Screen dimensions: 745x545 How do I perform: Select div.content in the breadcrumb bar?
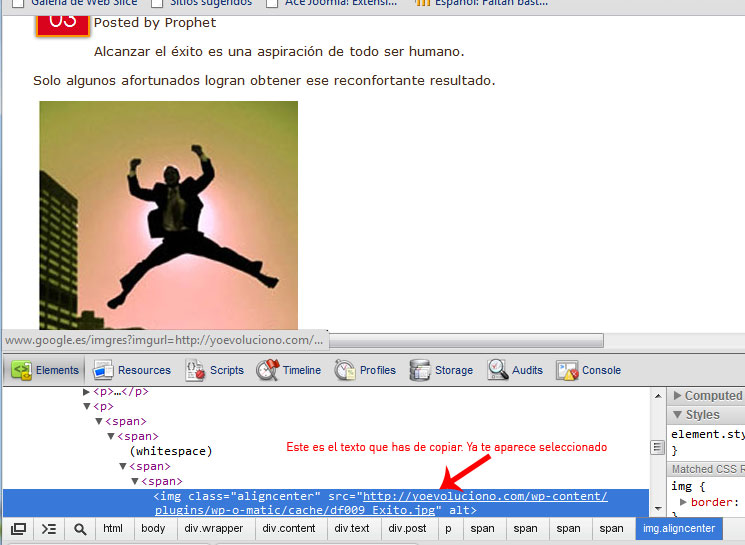(x=289, y=528)
